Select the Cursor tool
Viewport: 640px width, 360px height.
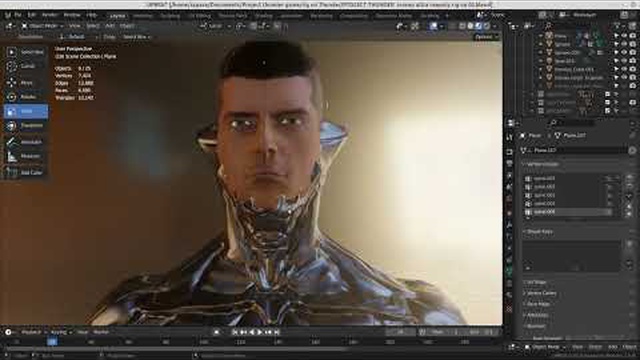(x=26, y=66)
